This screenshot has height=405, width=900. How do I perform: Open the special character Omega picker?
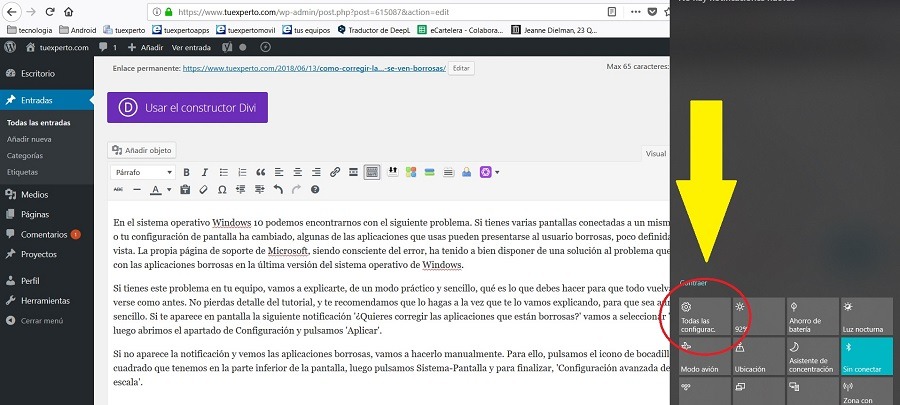pyautogui.click(x=222, y=189)
